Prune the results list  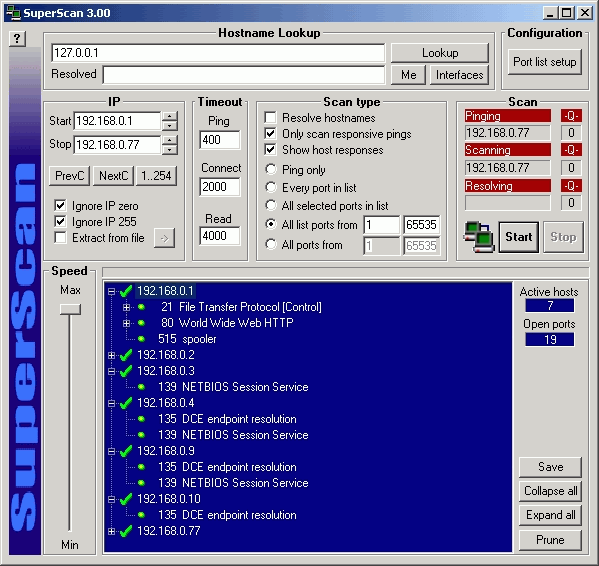click(550, 540)
